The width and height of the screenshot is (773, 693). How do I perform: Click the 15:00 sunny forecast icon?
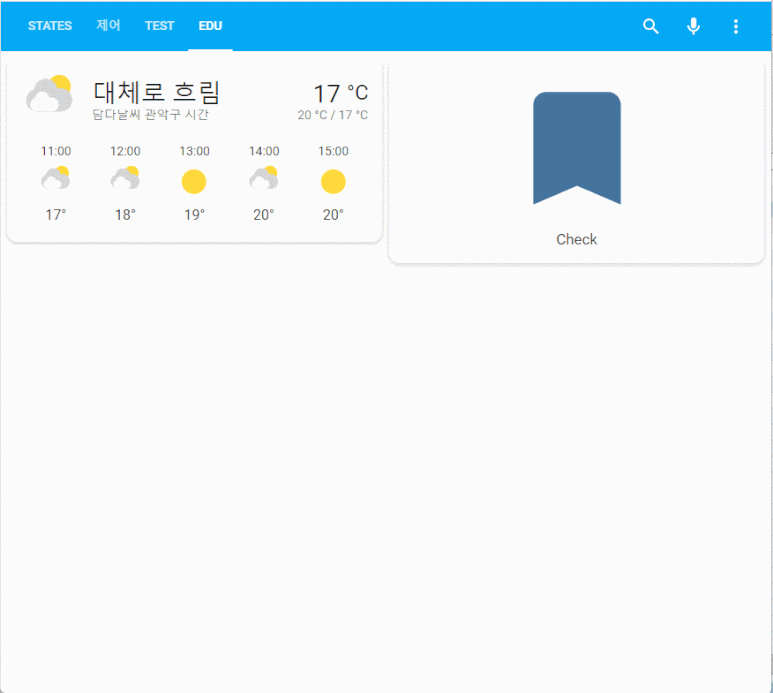[x=333, y=181]
